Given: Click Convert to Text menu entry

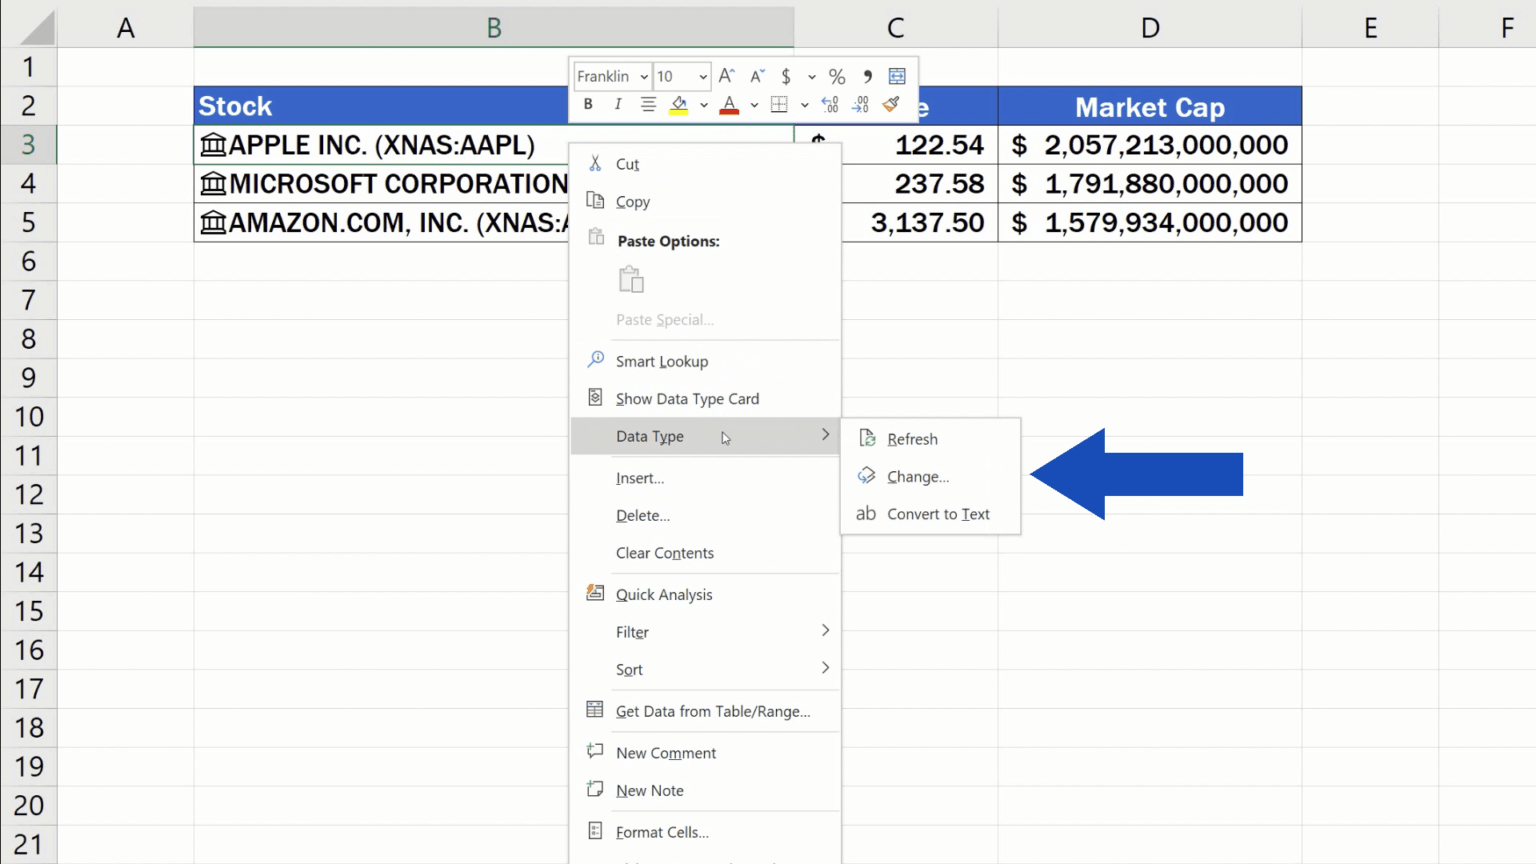Looking at the screenshot, I should [938, 514].
